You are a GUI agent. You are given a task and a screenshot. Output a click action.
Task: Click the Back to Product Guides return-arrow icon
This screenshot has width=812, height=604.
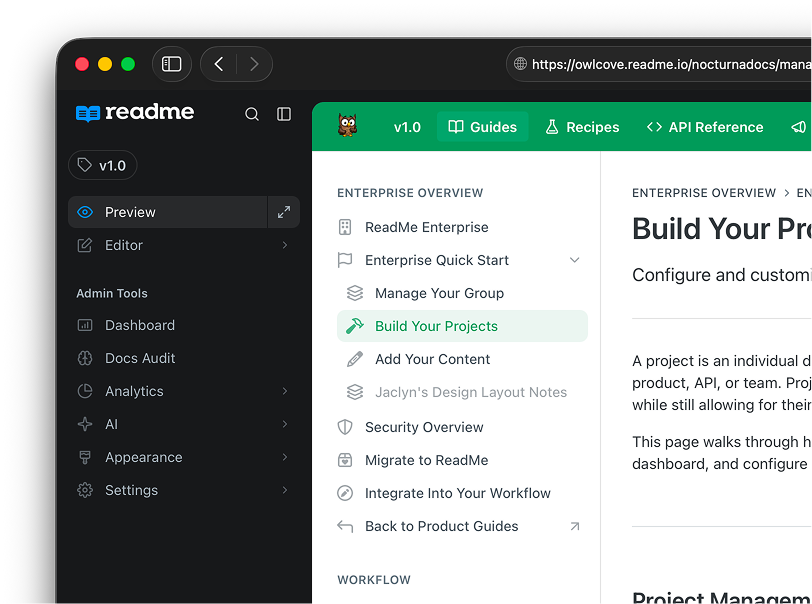point(345,526)
